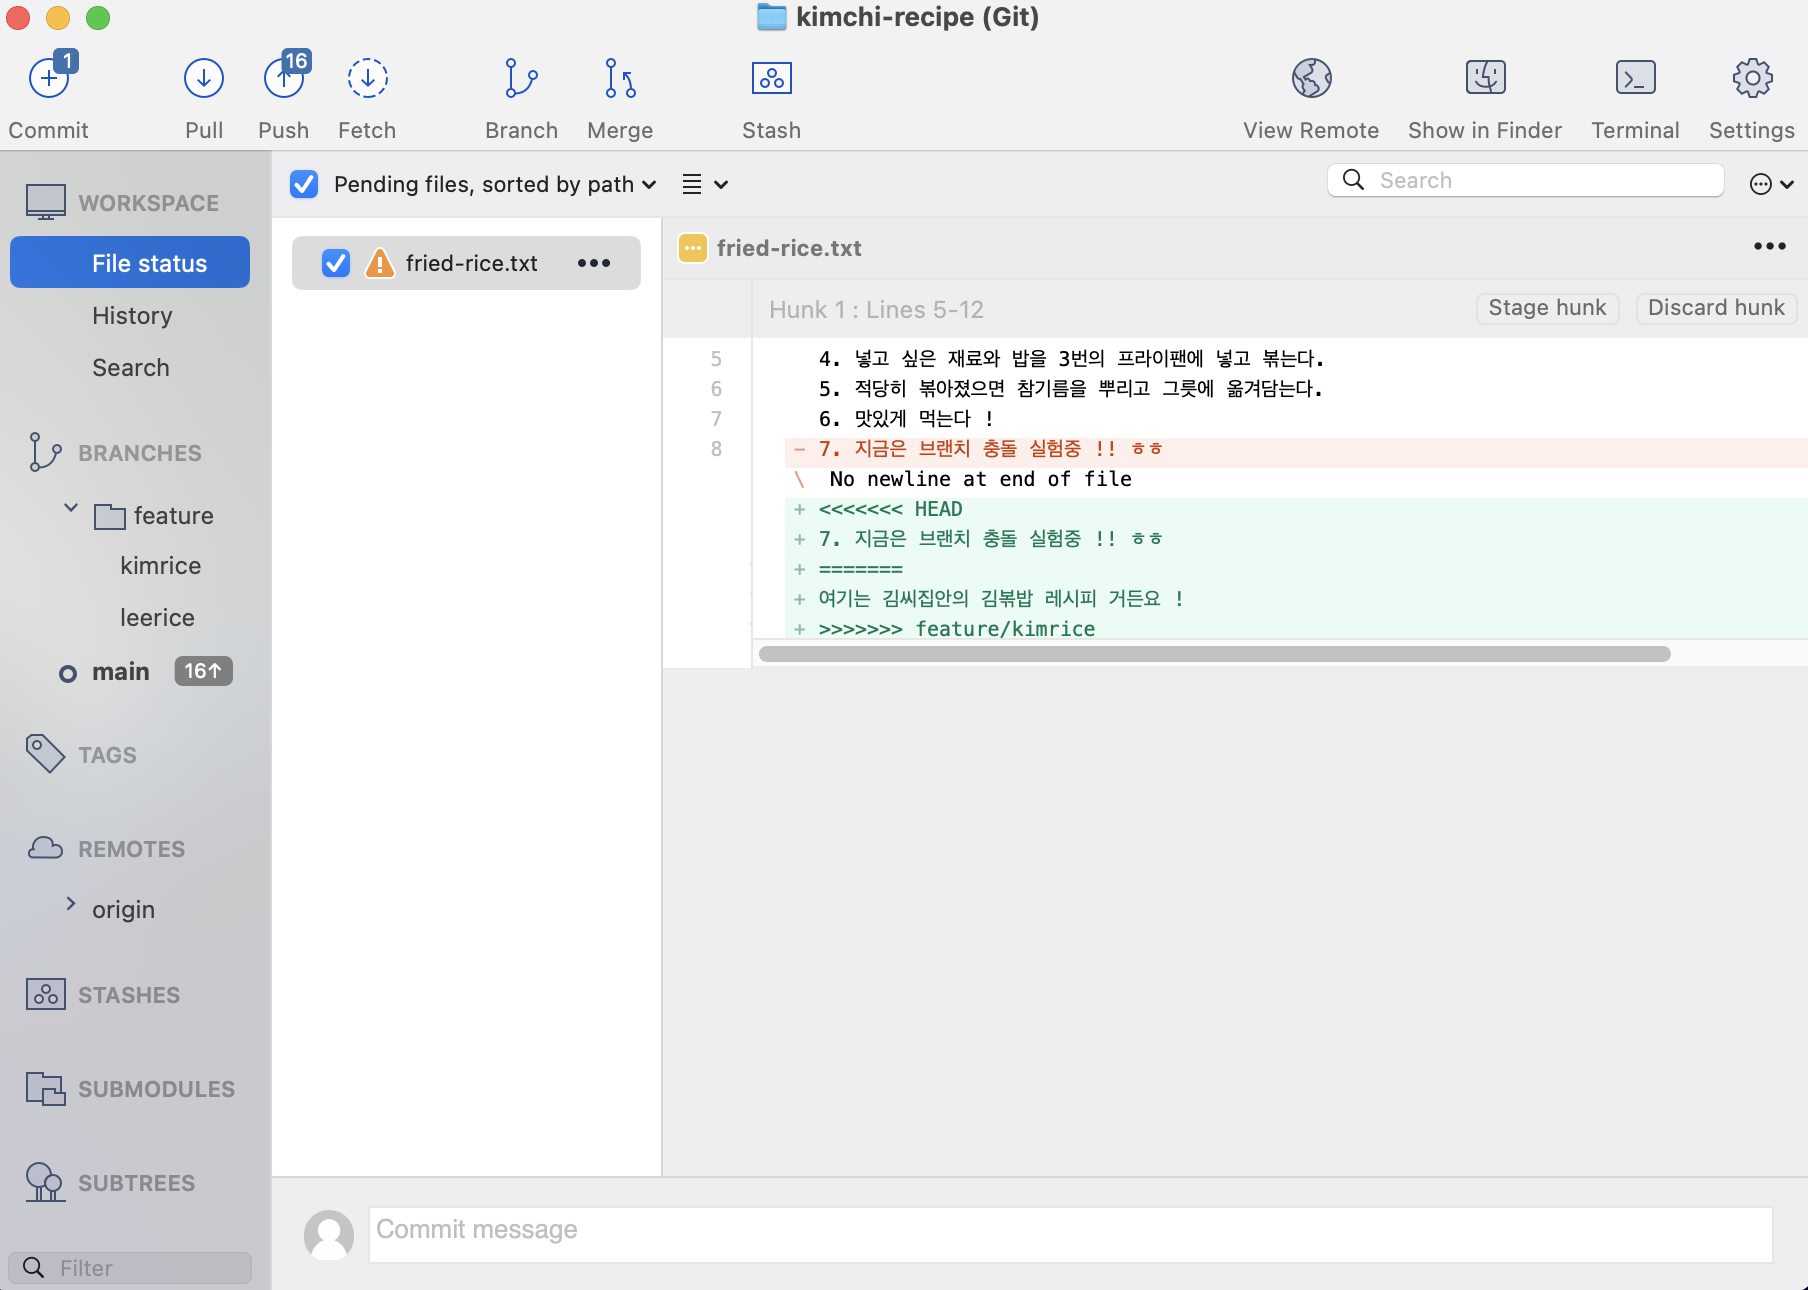Click Show in Finder icon
1808x1290 pixels.
[1485, 78]
